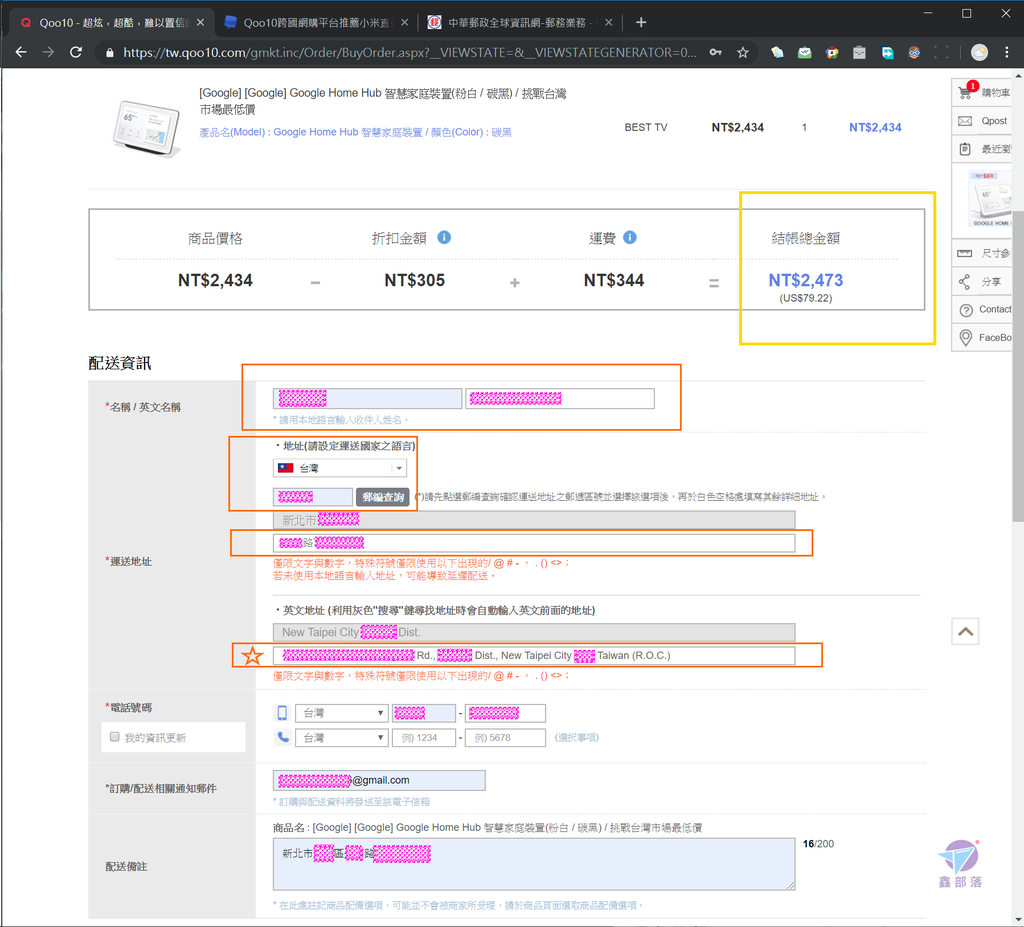Click the NT$2,473 checkout total
The width and height of the screenshot is (1024, 927).
[x=805, y=280]
